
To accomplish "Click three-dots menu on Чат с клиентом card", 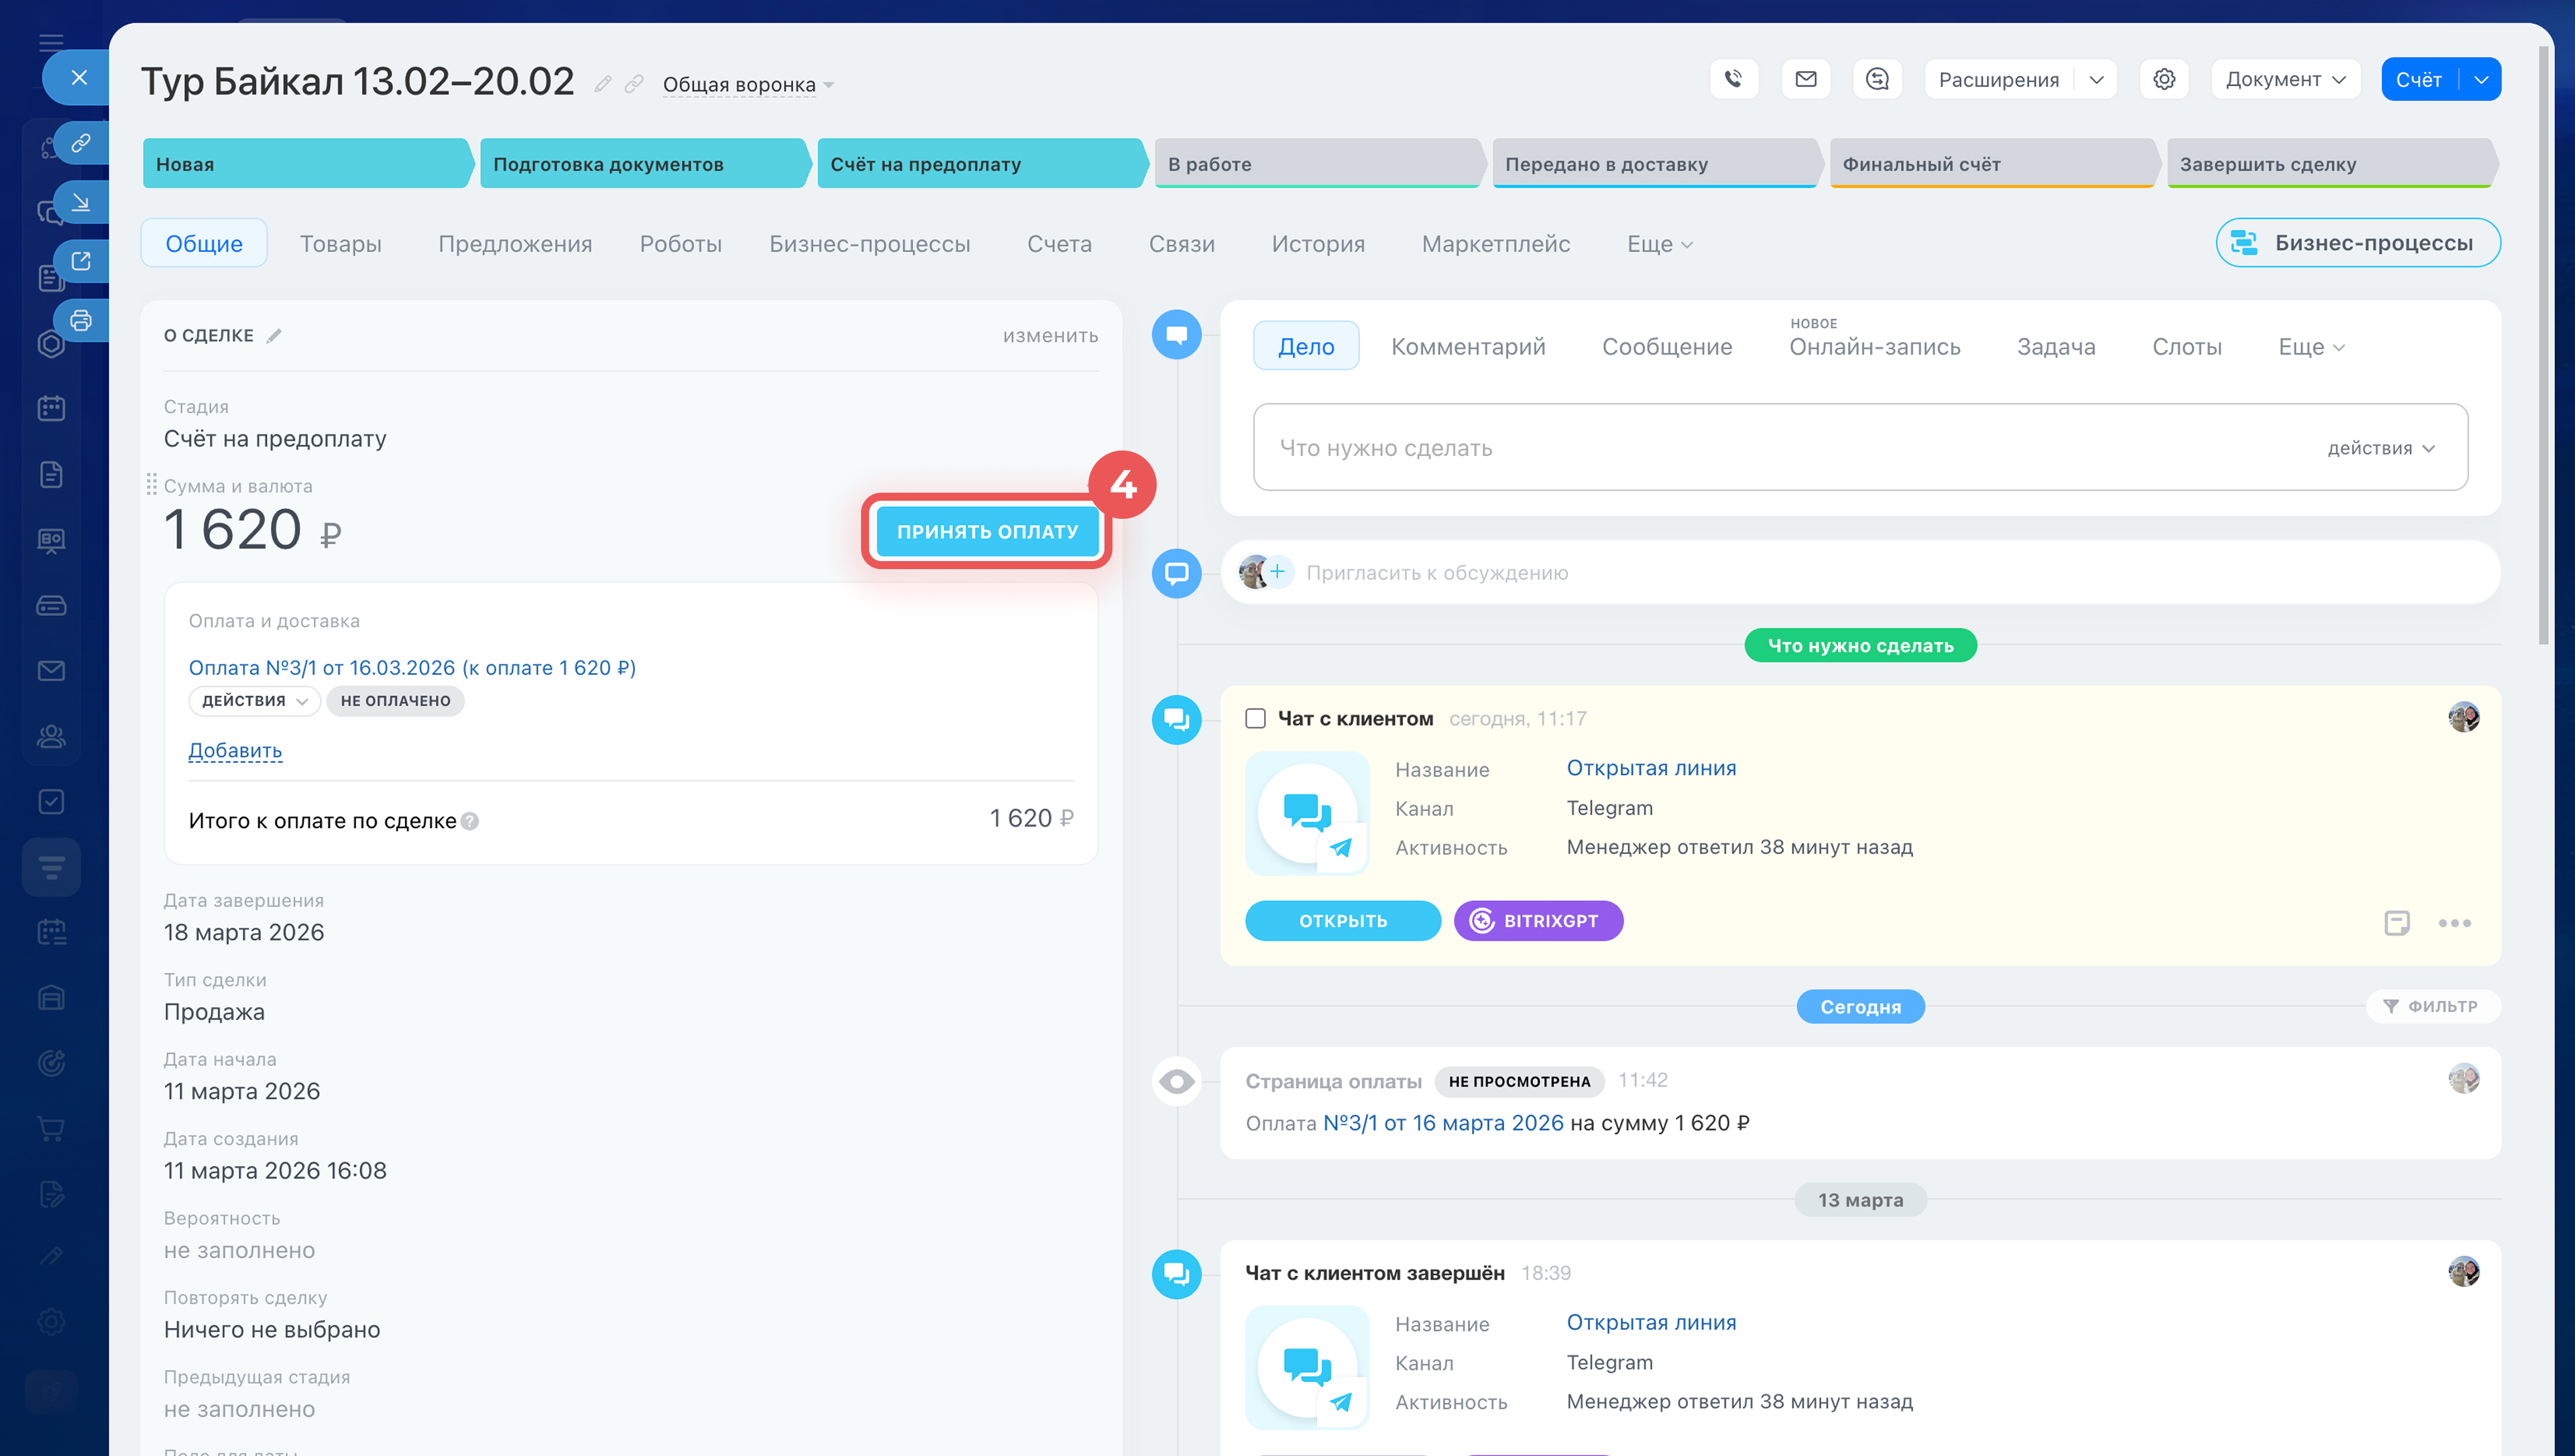I will pyautogui.click(x=2454, y=922).
